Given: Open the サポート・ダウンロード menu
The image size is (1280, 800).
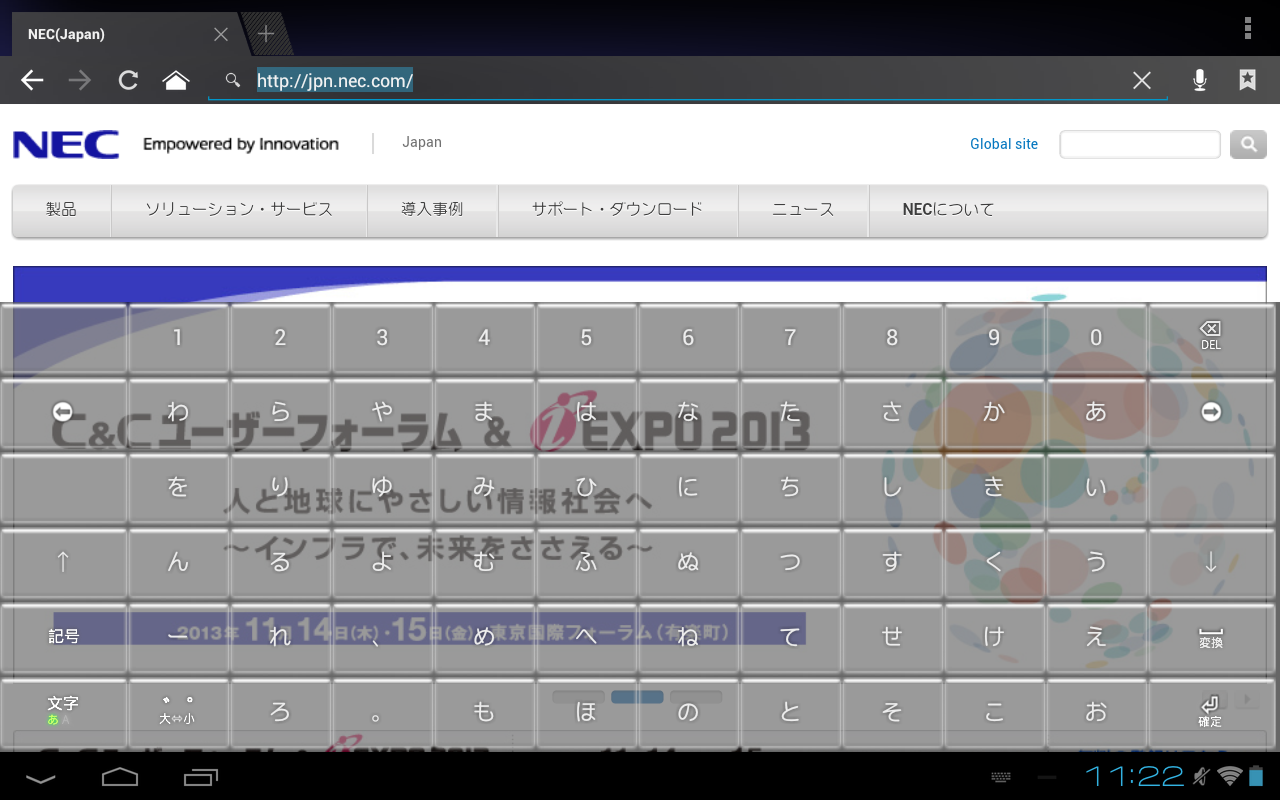Looking at the screenshot, I should pyautogui.click(x=617, y=210).
